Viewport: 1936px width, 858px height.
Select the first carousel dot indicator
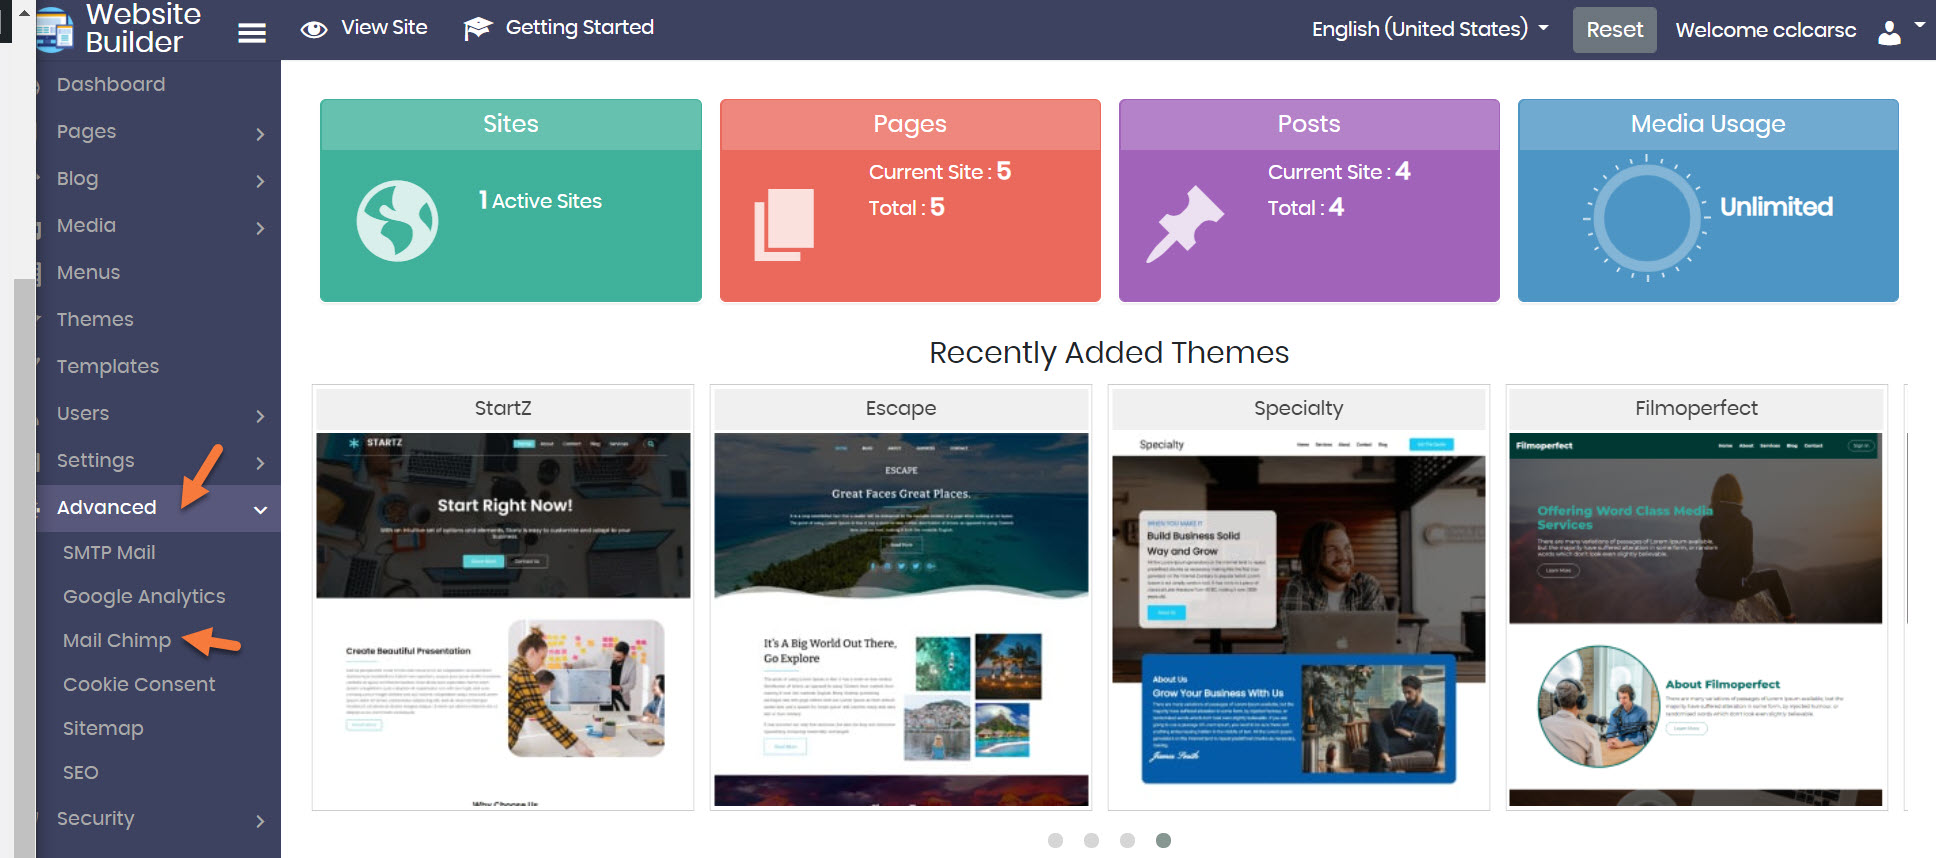(1055, 840)
